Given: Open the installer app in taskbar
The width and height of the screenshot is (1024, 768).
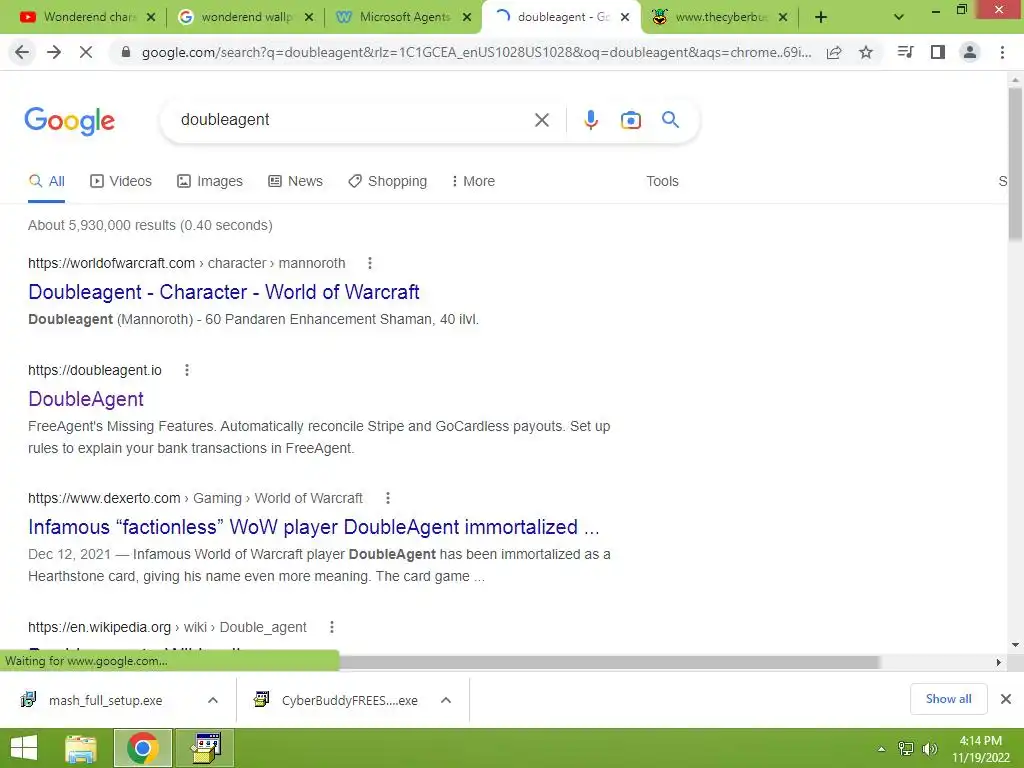Looking at the screenshot, I should point(205,748).
